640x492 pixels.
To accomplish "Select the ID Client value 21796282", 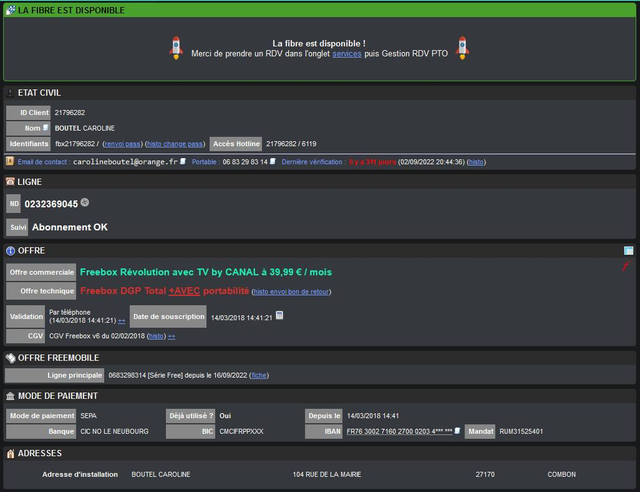I will pyautogui.click(x=70, y=113).
